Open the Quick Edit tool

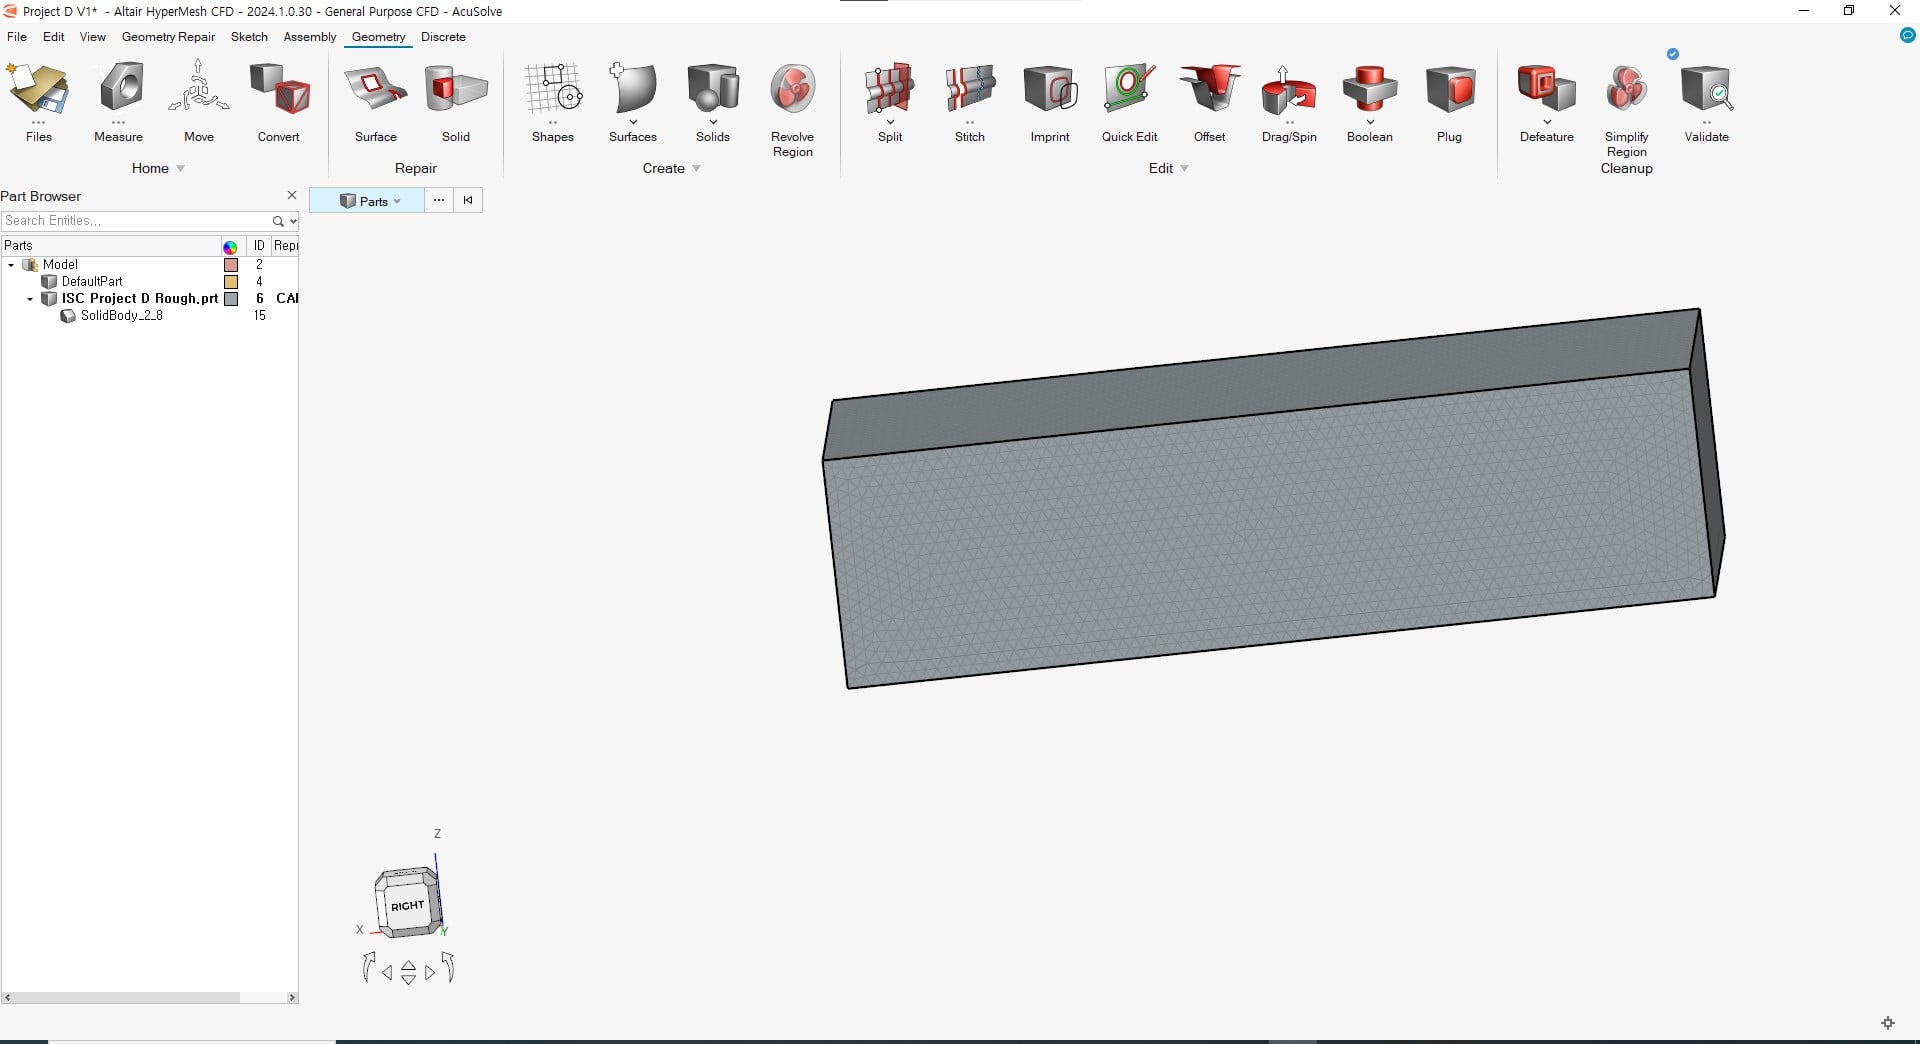(x=1130, y=100)
